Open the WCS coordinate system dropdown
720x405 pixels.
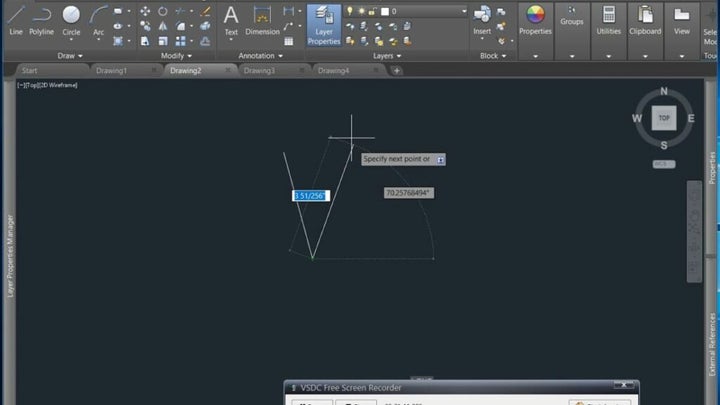[x=663, y=163]
